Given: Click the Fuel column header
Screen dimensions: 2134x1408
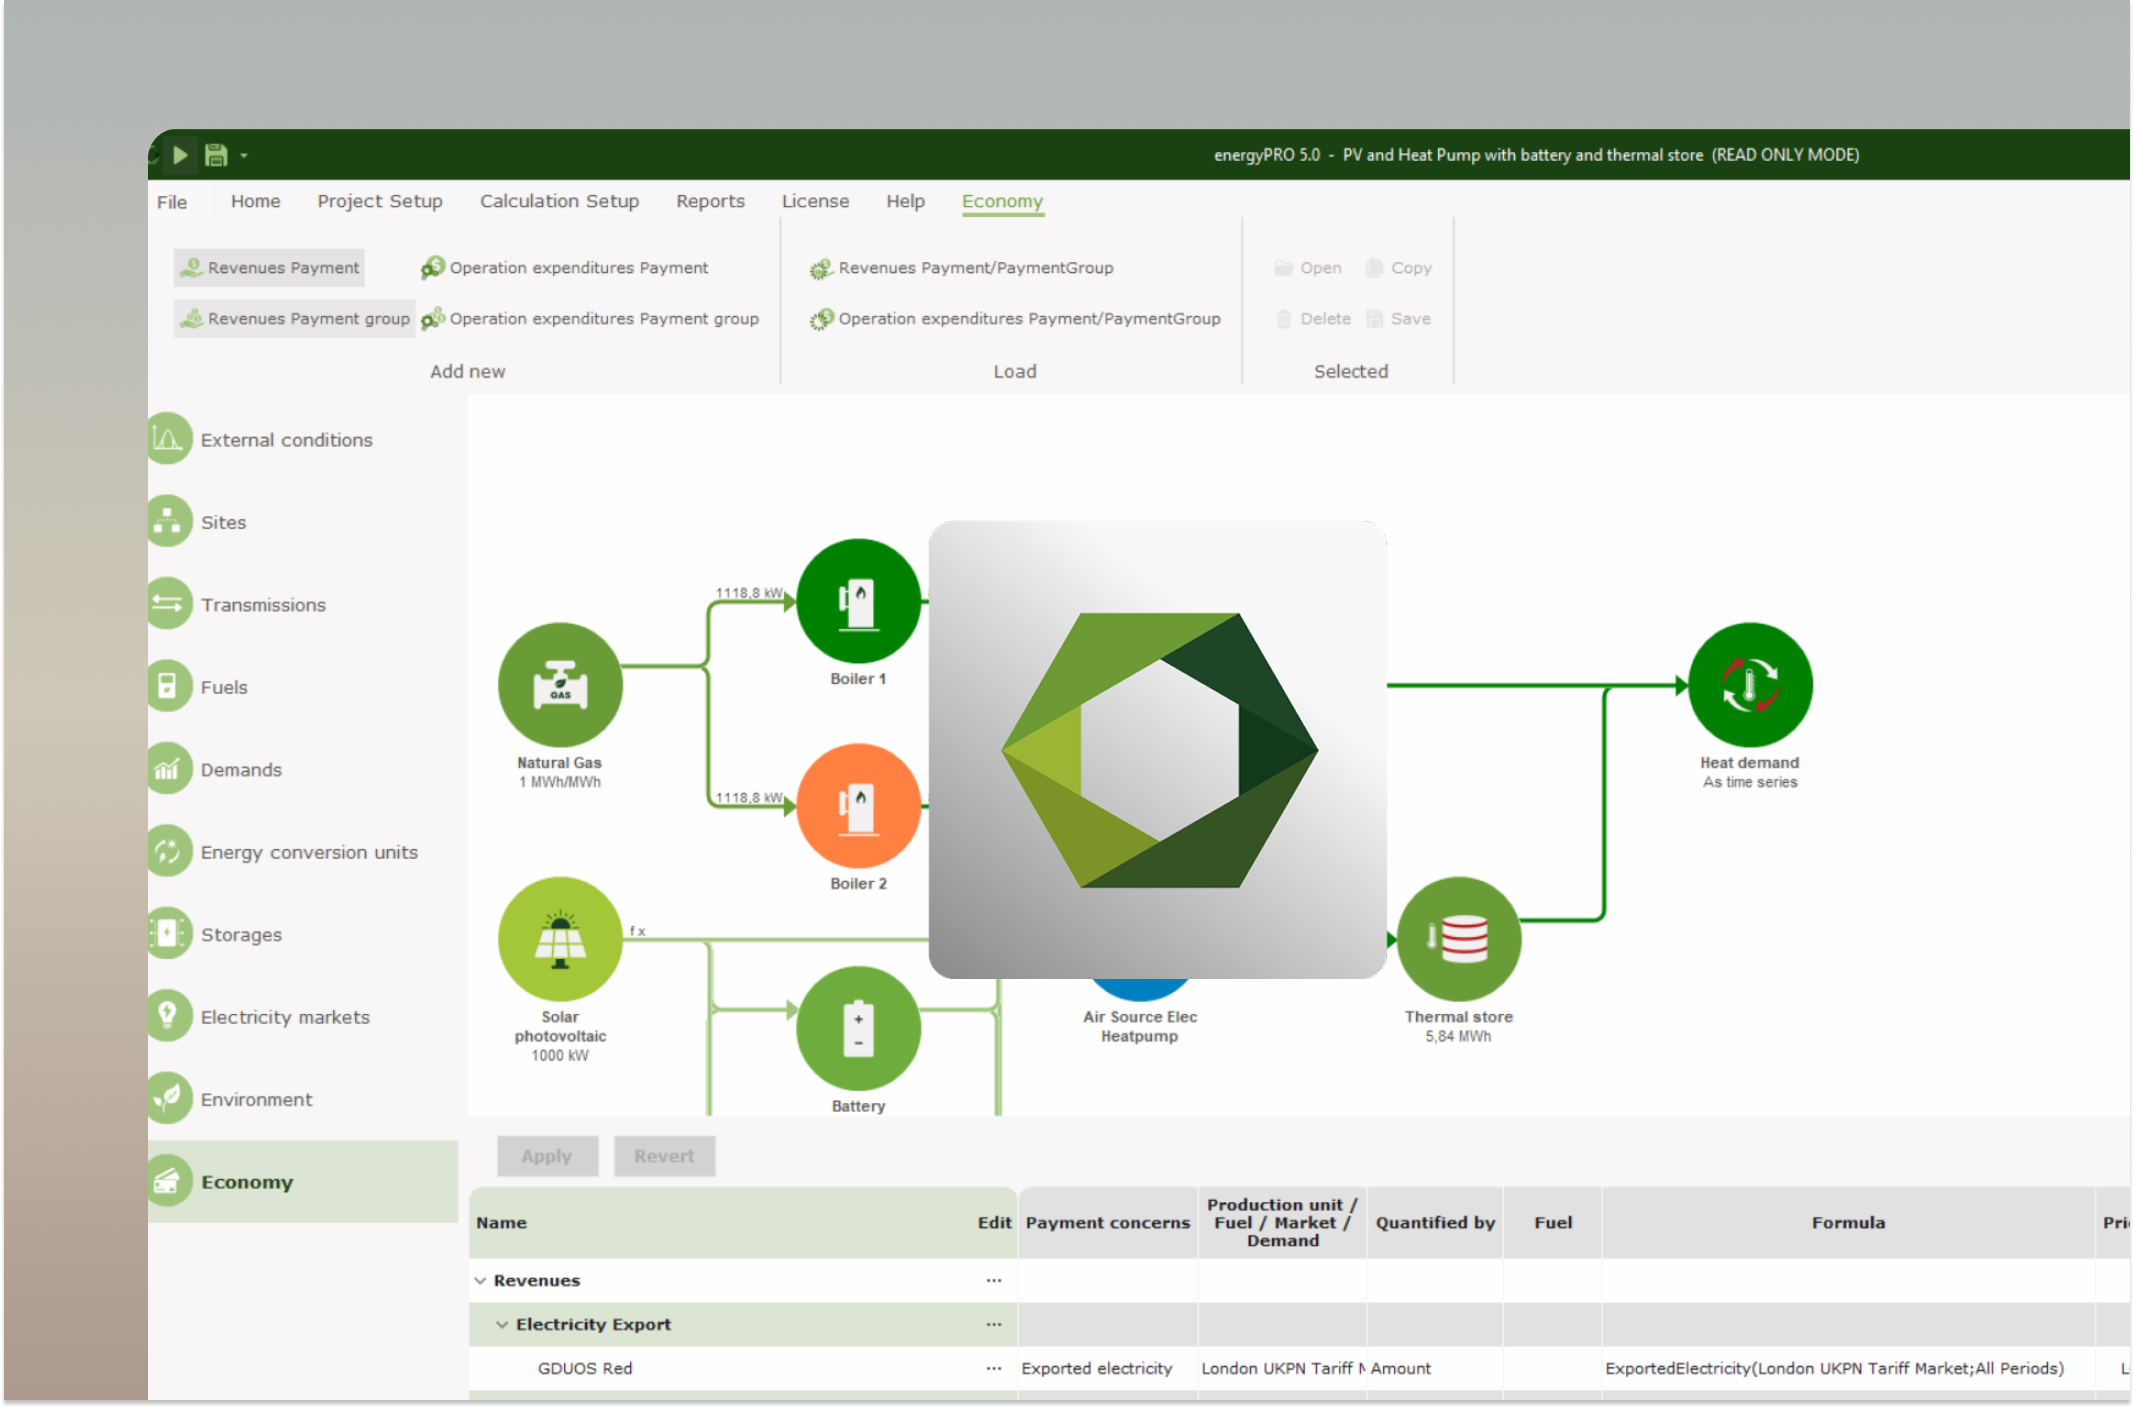Looking at the screenshot, I should coord(1553,1223).
